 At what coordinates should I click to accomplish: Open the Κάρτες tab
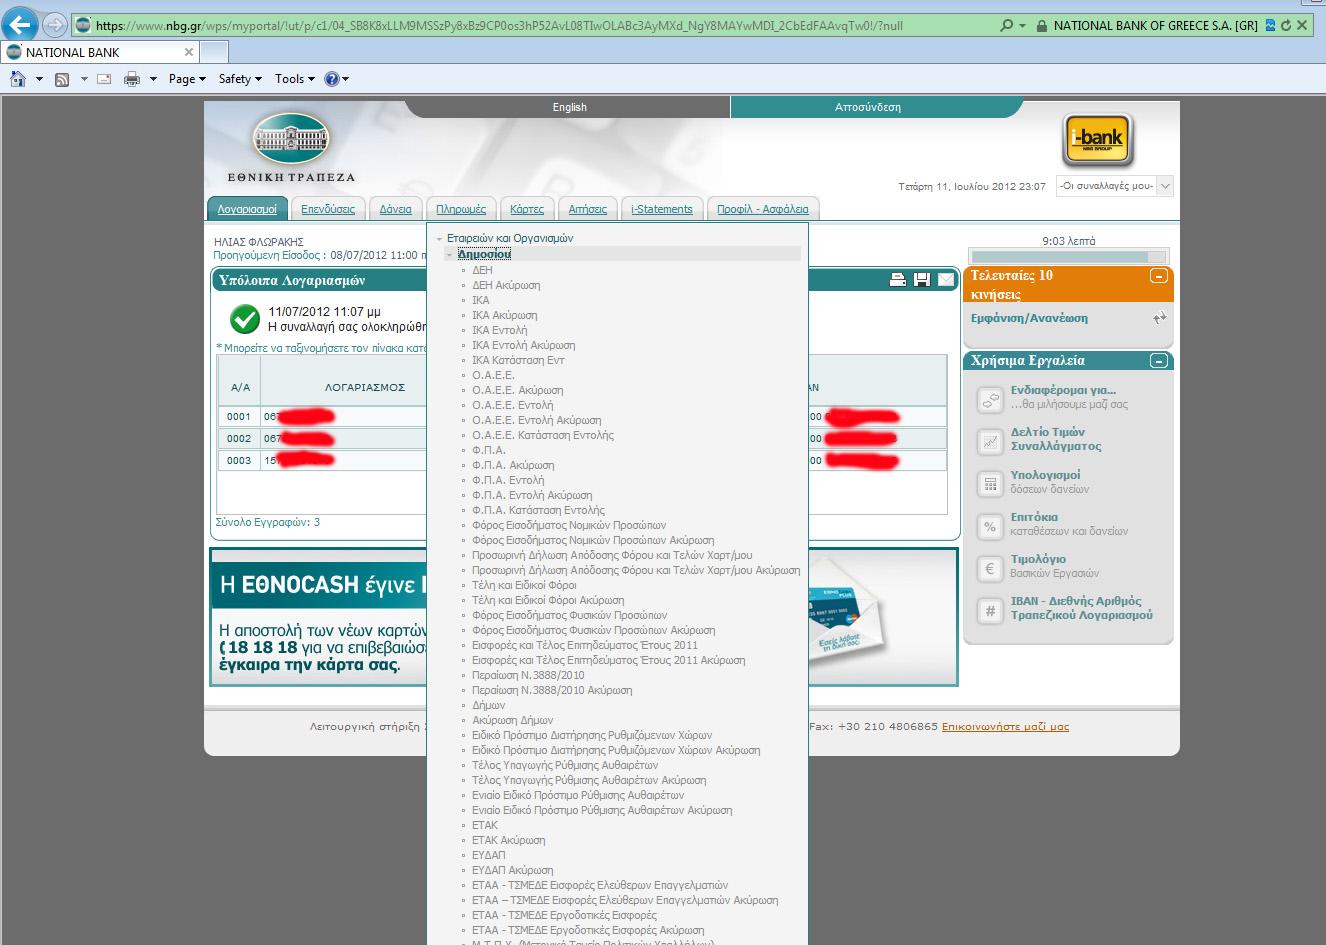pyautogui.click(x=527, y=209)
